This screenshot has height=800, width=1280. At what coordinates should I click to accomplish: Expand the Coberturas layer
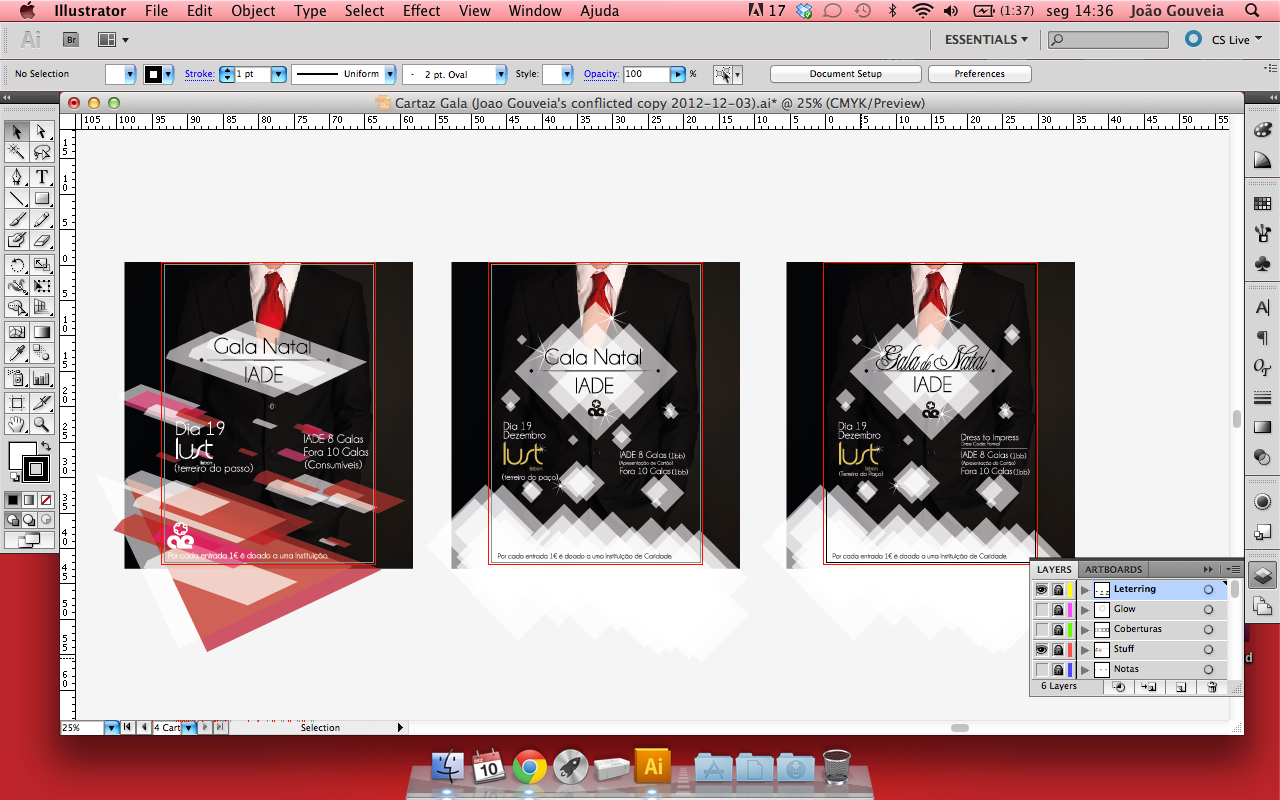[x=1085, y=630]
